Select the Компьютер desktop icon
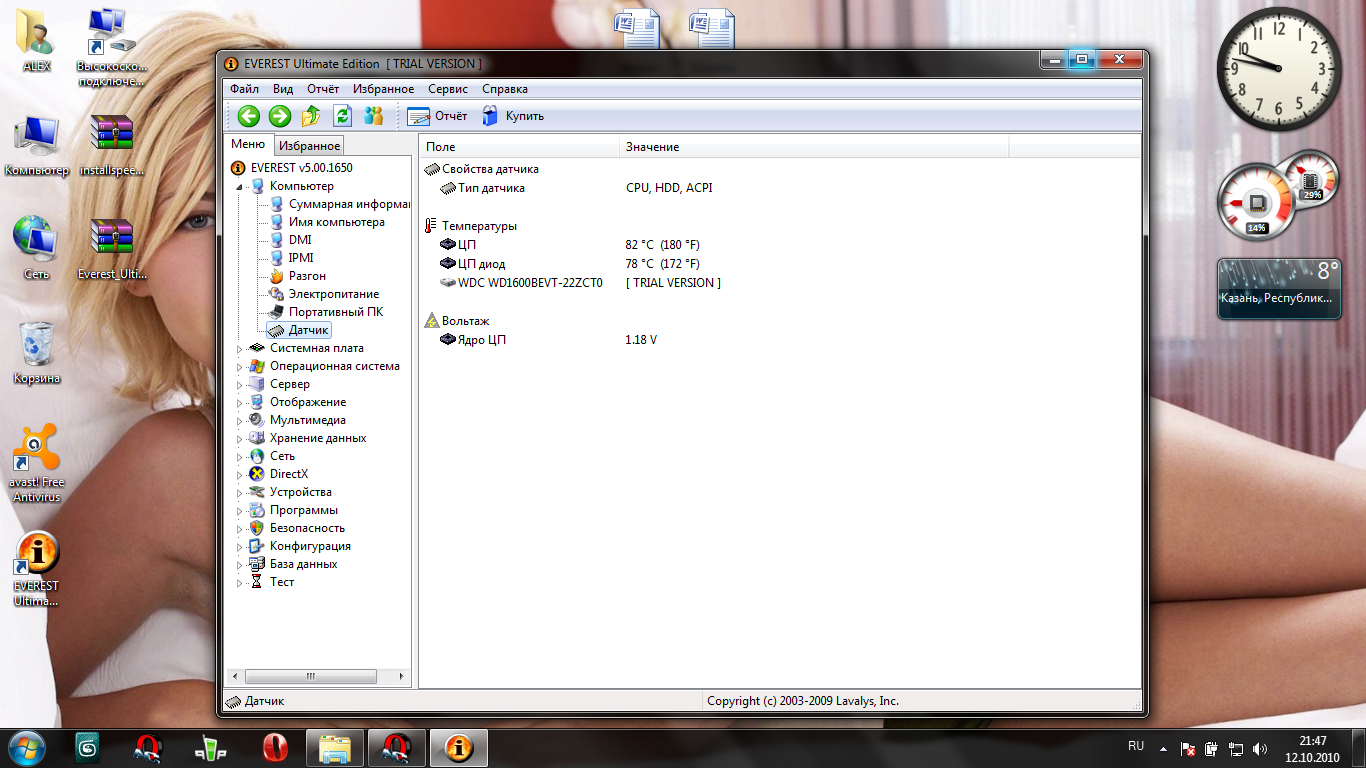 coord(37,146)
